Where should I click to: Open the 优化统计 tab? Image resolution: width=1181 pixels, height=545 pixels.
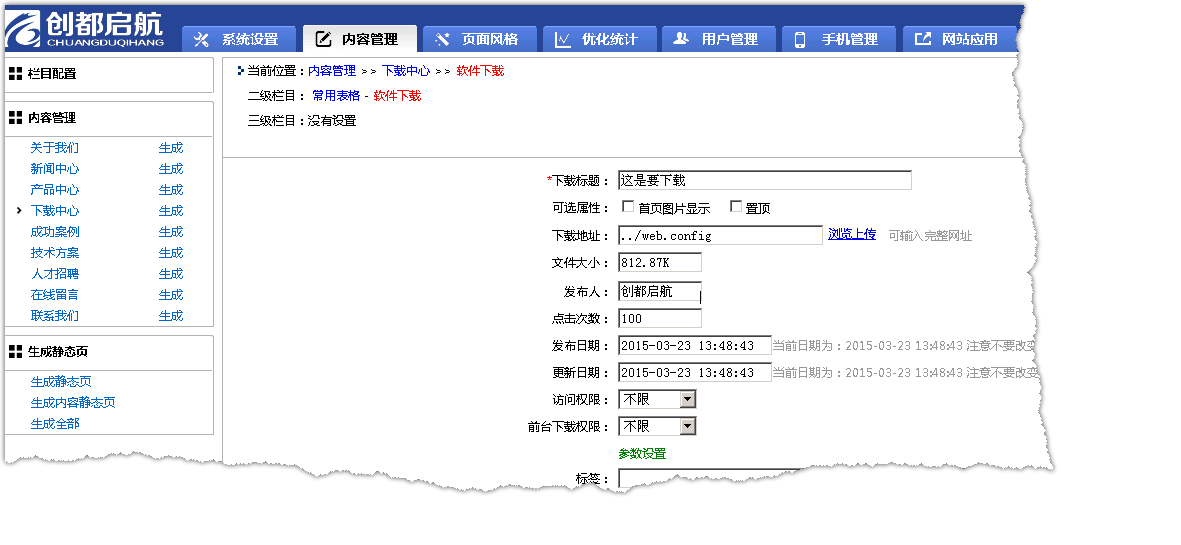[600, 39]
